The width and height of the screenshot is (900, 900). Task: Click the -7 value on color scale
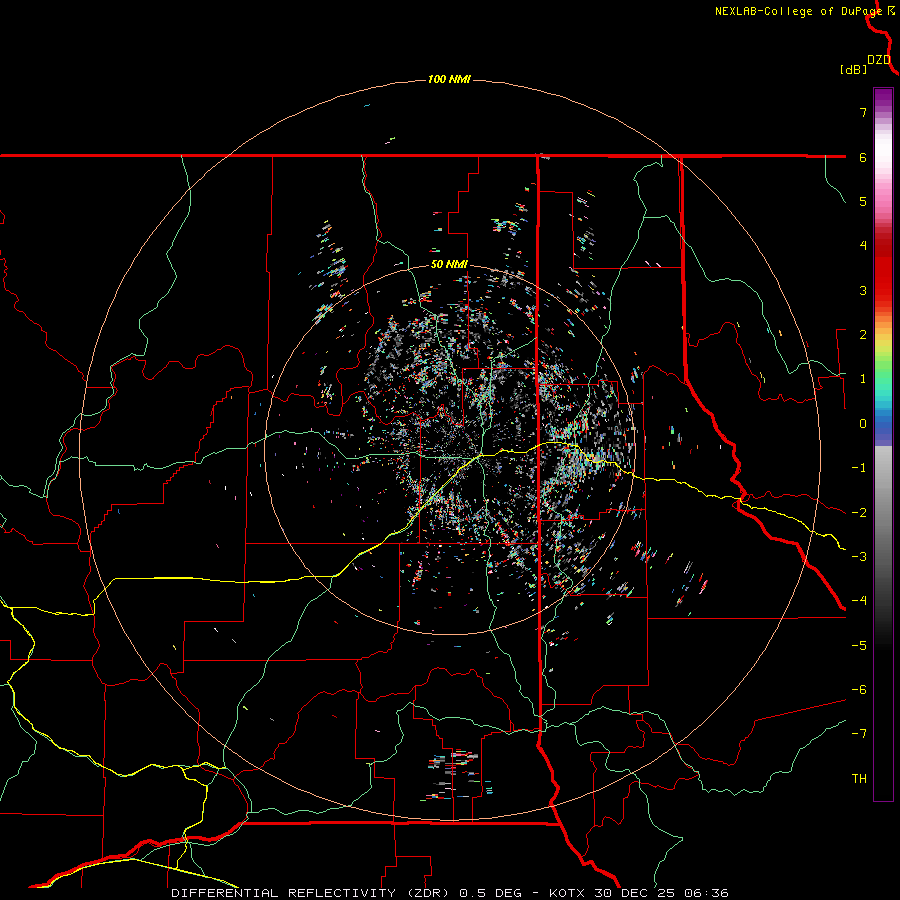(859, 734)
